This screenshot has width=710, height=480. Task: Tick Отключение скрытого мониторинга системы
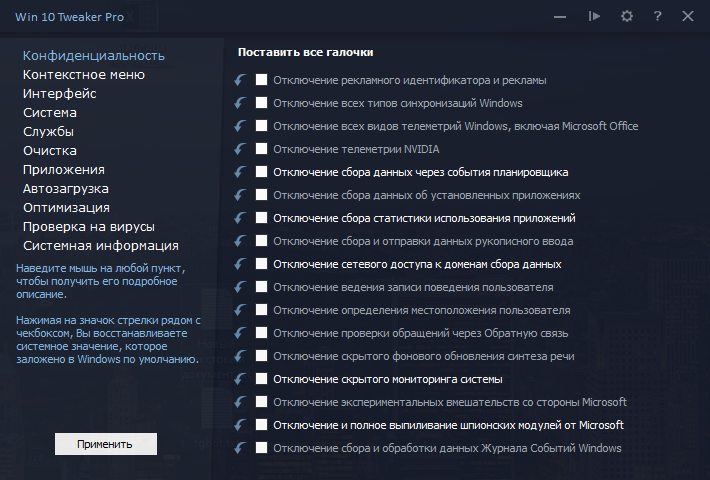coord(261,379)
